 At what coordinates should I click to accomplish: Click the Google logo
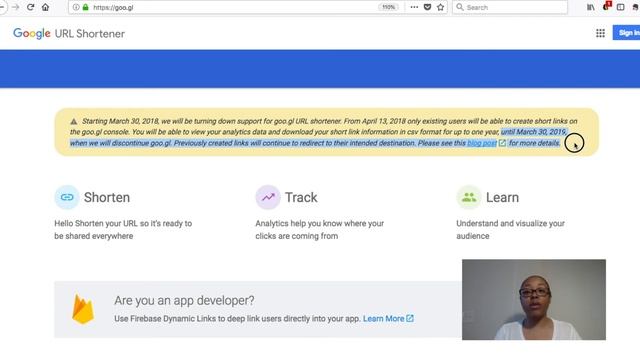(32, 33)
